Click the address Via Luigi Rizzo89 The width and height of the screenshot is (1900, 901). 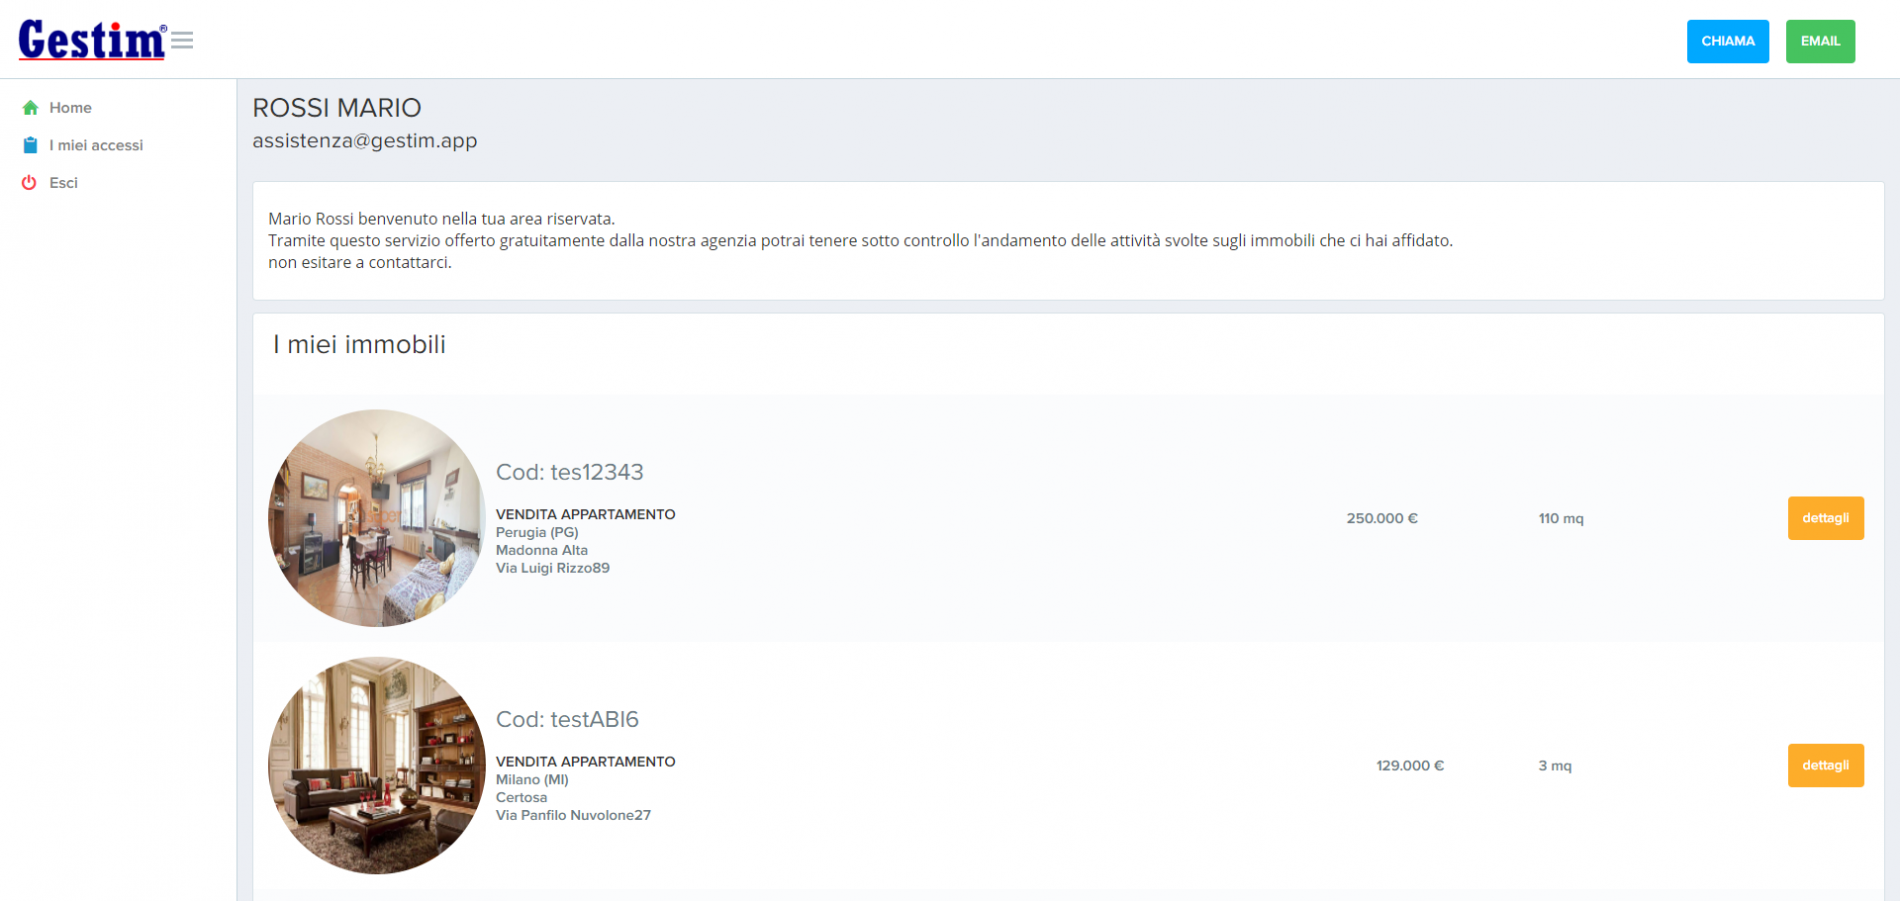[553, 568]
